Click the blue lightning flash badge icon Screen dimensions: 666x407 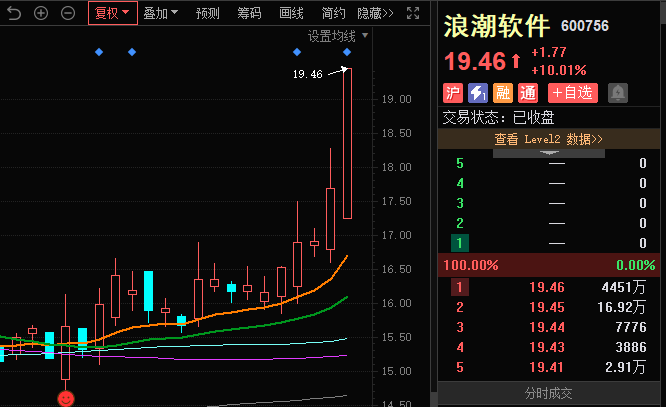478,93
